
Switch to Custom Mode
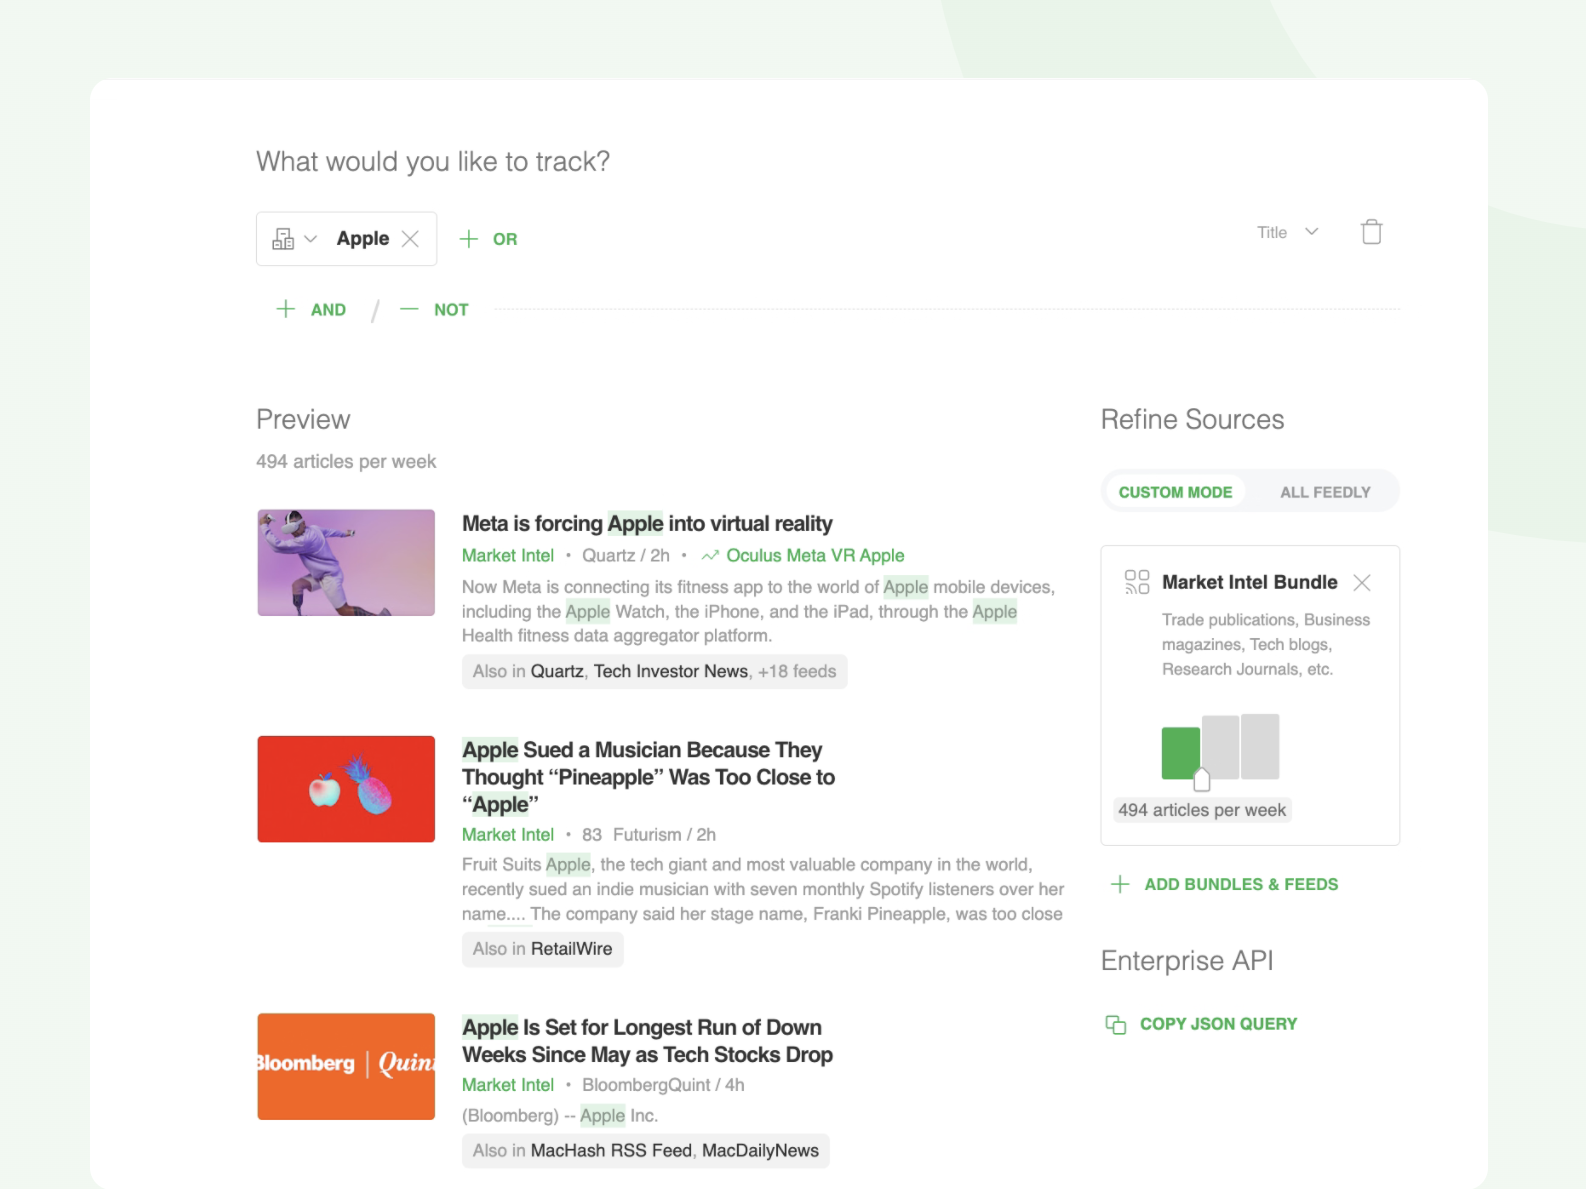pyautogui.click(x=1175, y=492)
